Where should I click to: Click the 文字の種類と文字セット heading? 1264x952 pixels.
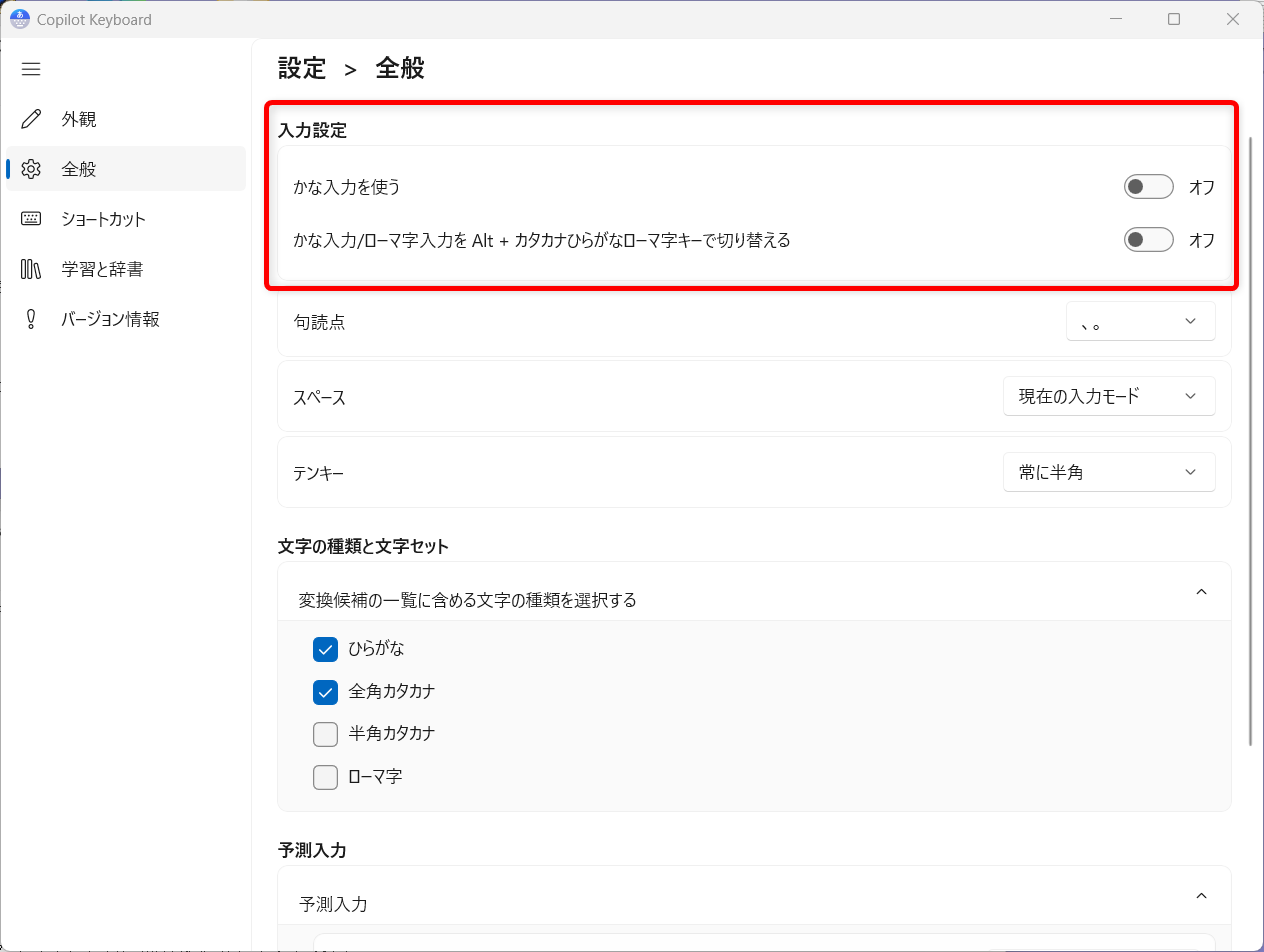pyautogui.click(x=363, y=546)
